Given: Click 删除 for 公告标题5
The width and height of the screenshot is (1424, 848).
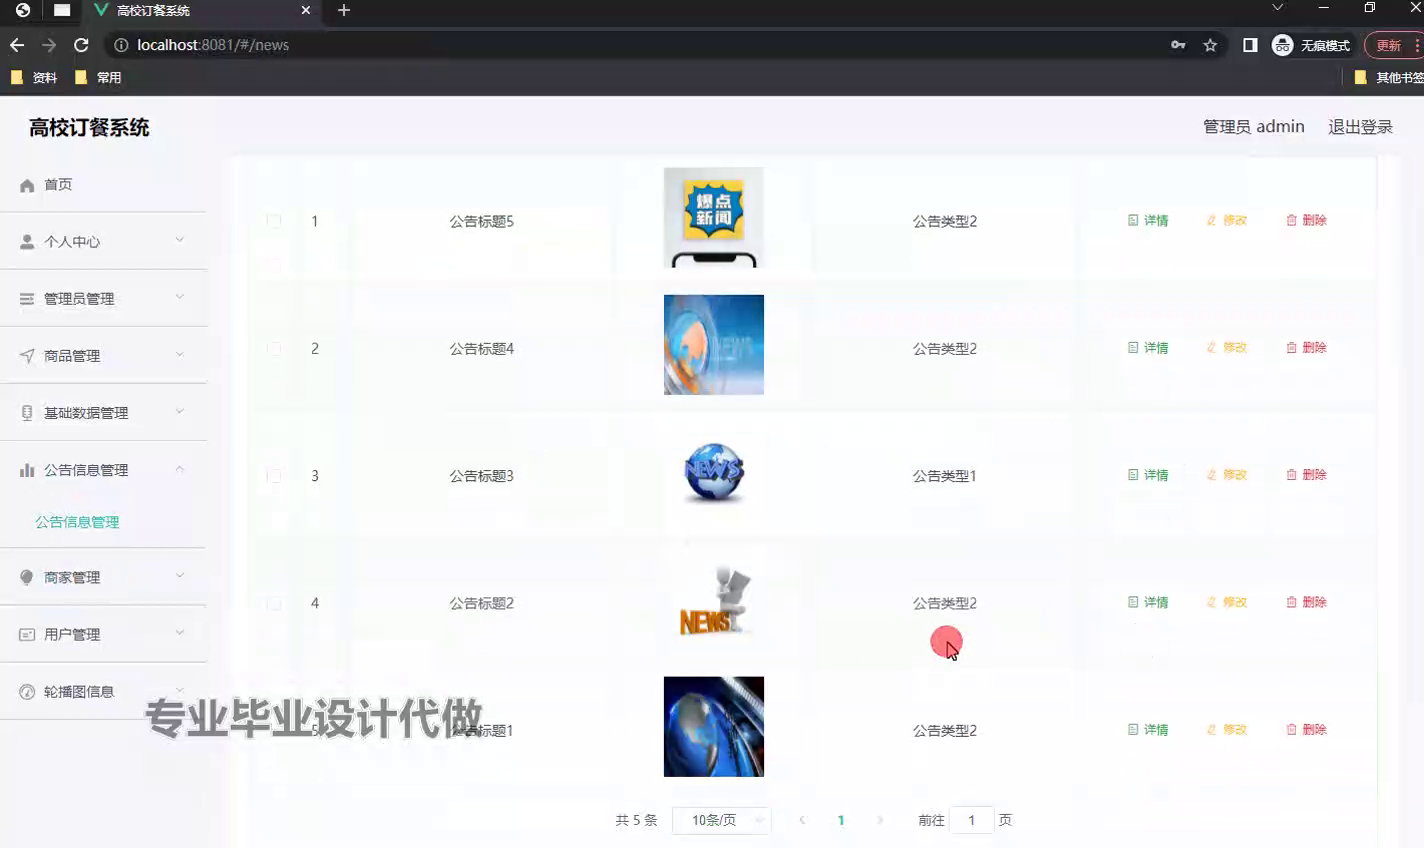Looking at the screenshot, I should [1306, 220].
